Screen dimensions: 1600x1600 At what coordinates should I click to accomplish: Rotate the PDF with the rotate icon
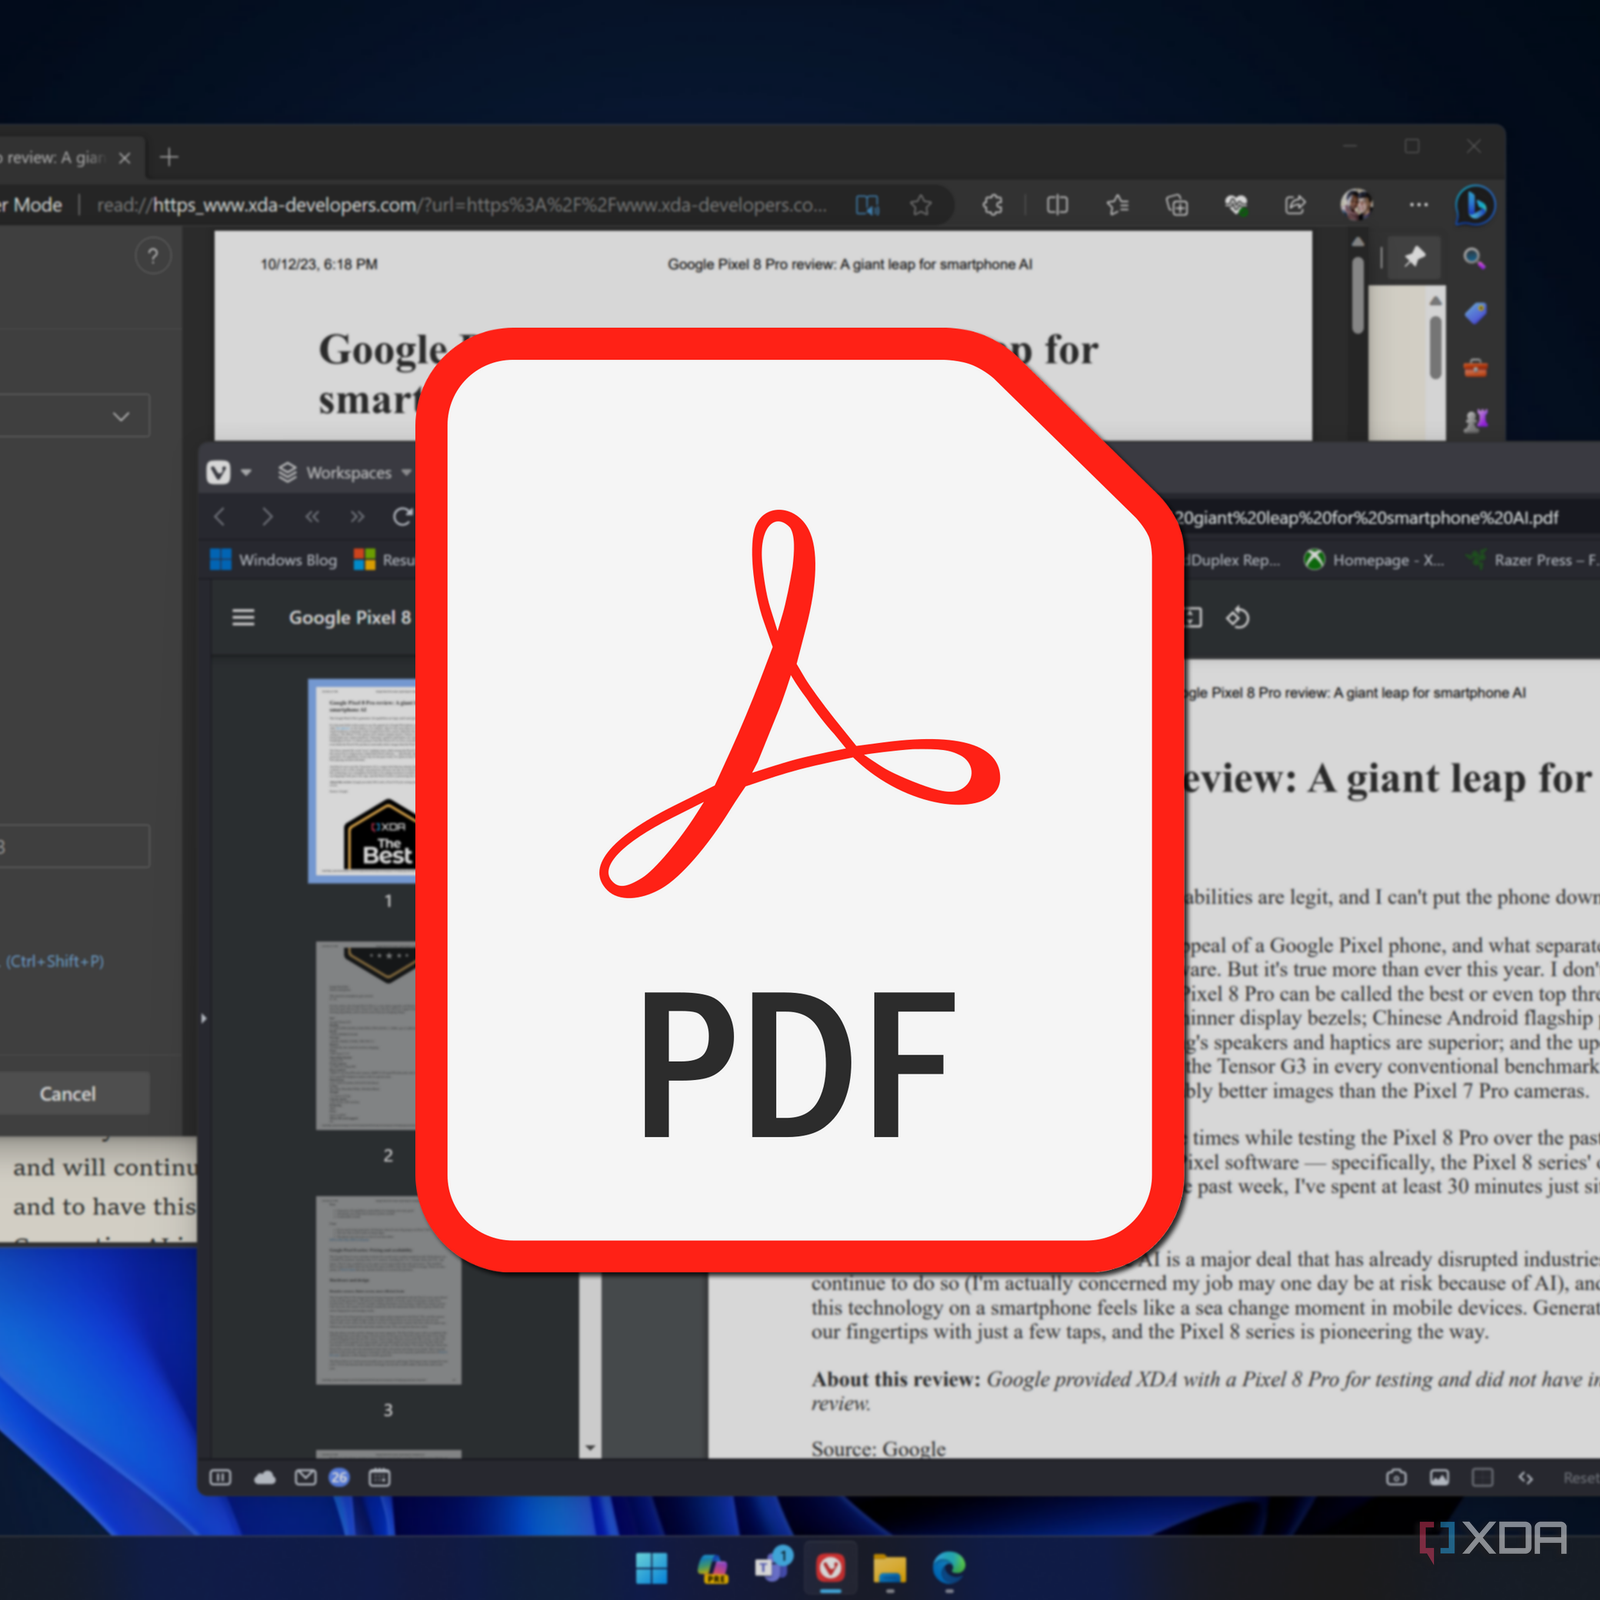[x=1237, y=618]
